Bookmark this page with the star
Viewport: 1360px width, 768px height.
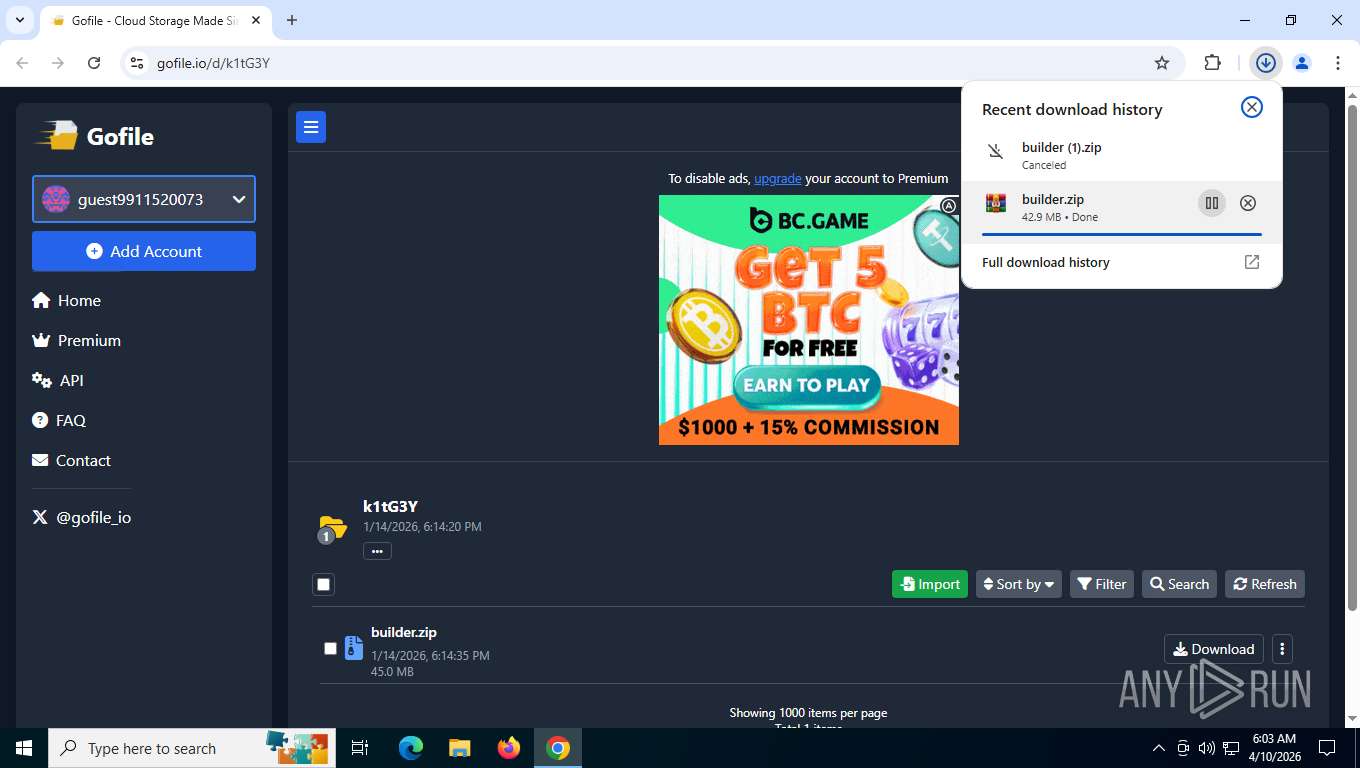[1162, 63]
